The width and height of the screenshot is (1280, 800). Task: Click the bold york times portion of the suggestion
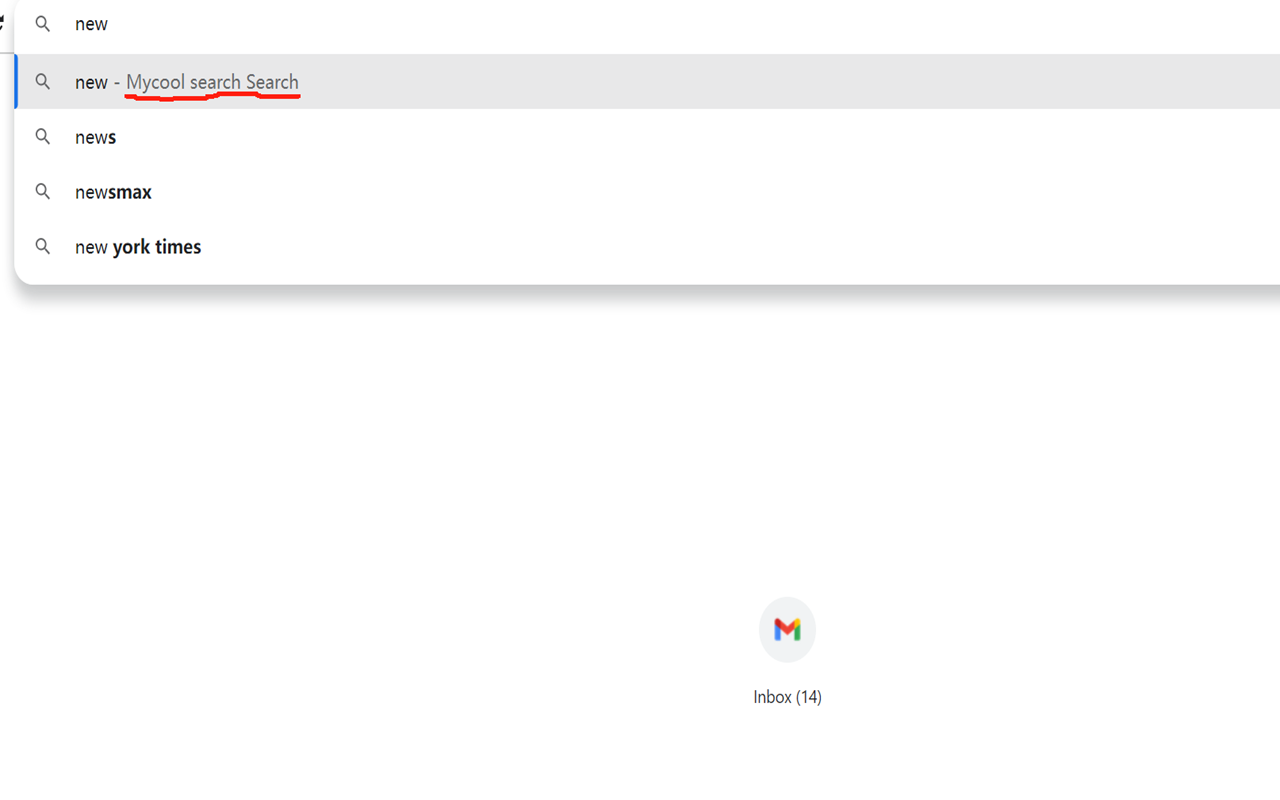155,246
